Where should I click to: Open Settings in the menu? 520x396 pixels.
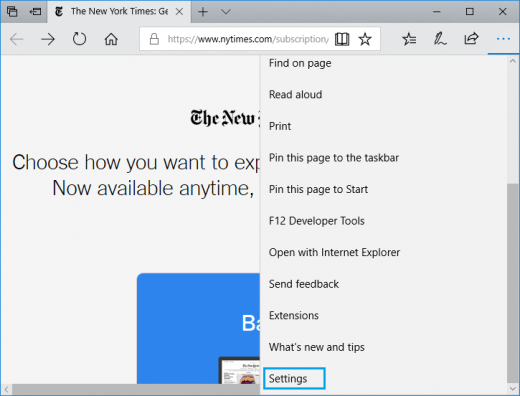(294, 378)
